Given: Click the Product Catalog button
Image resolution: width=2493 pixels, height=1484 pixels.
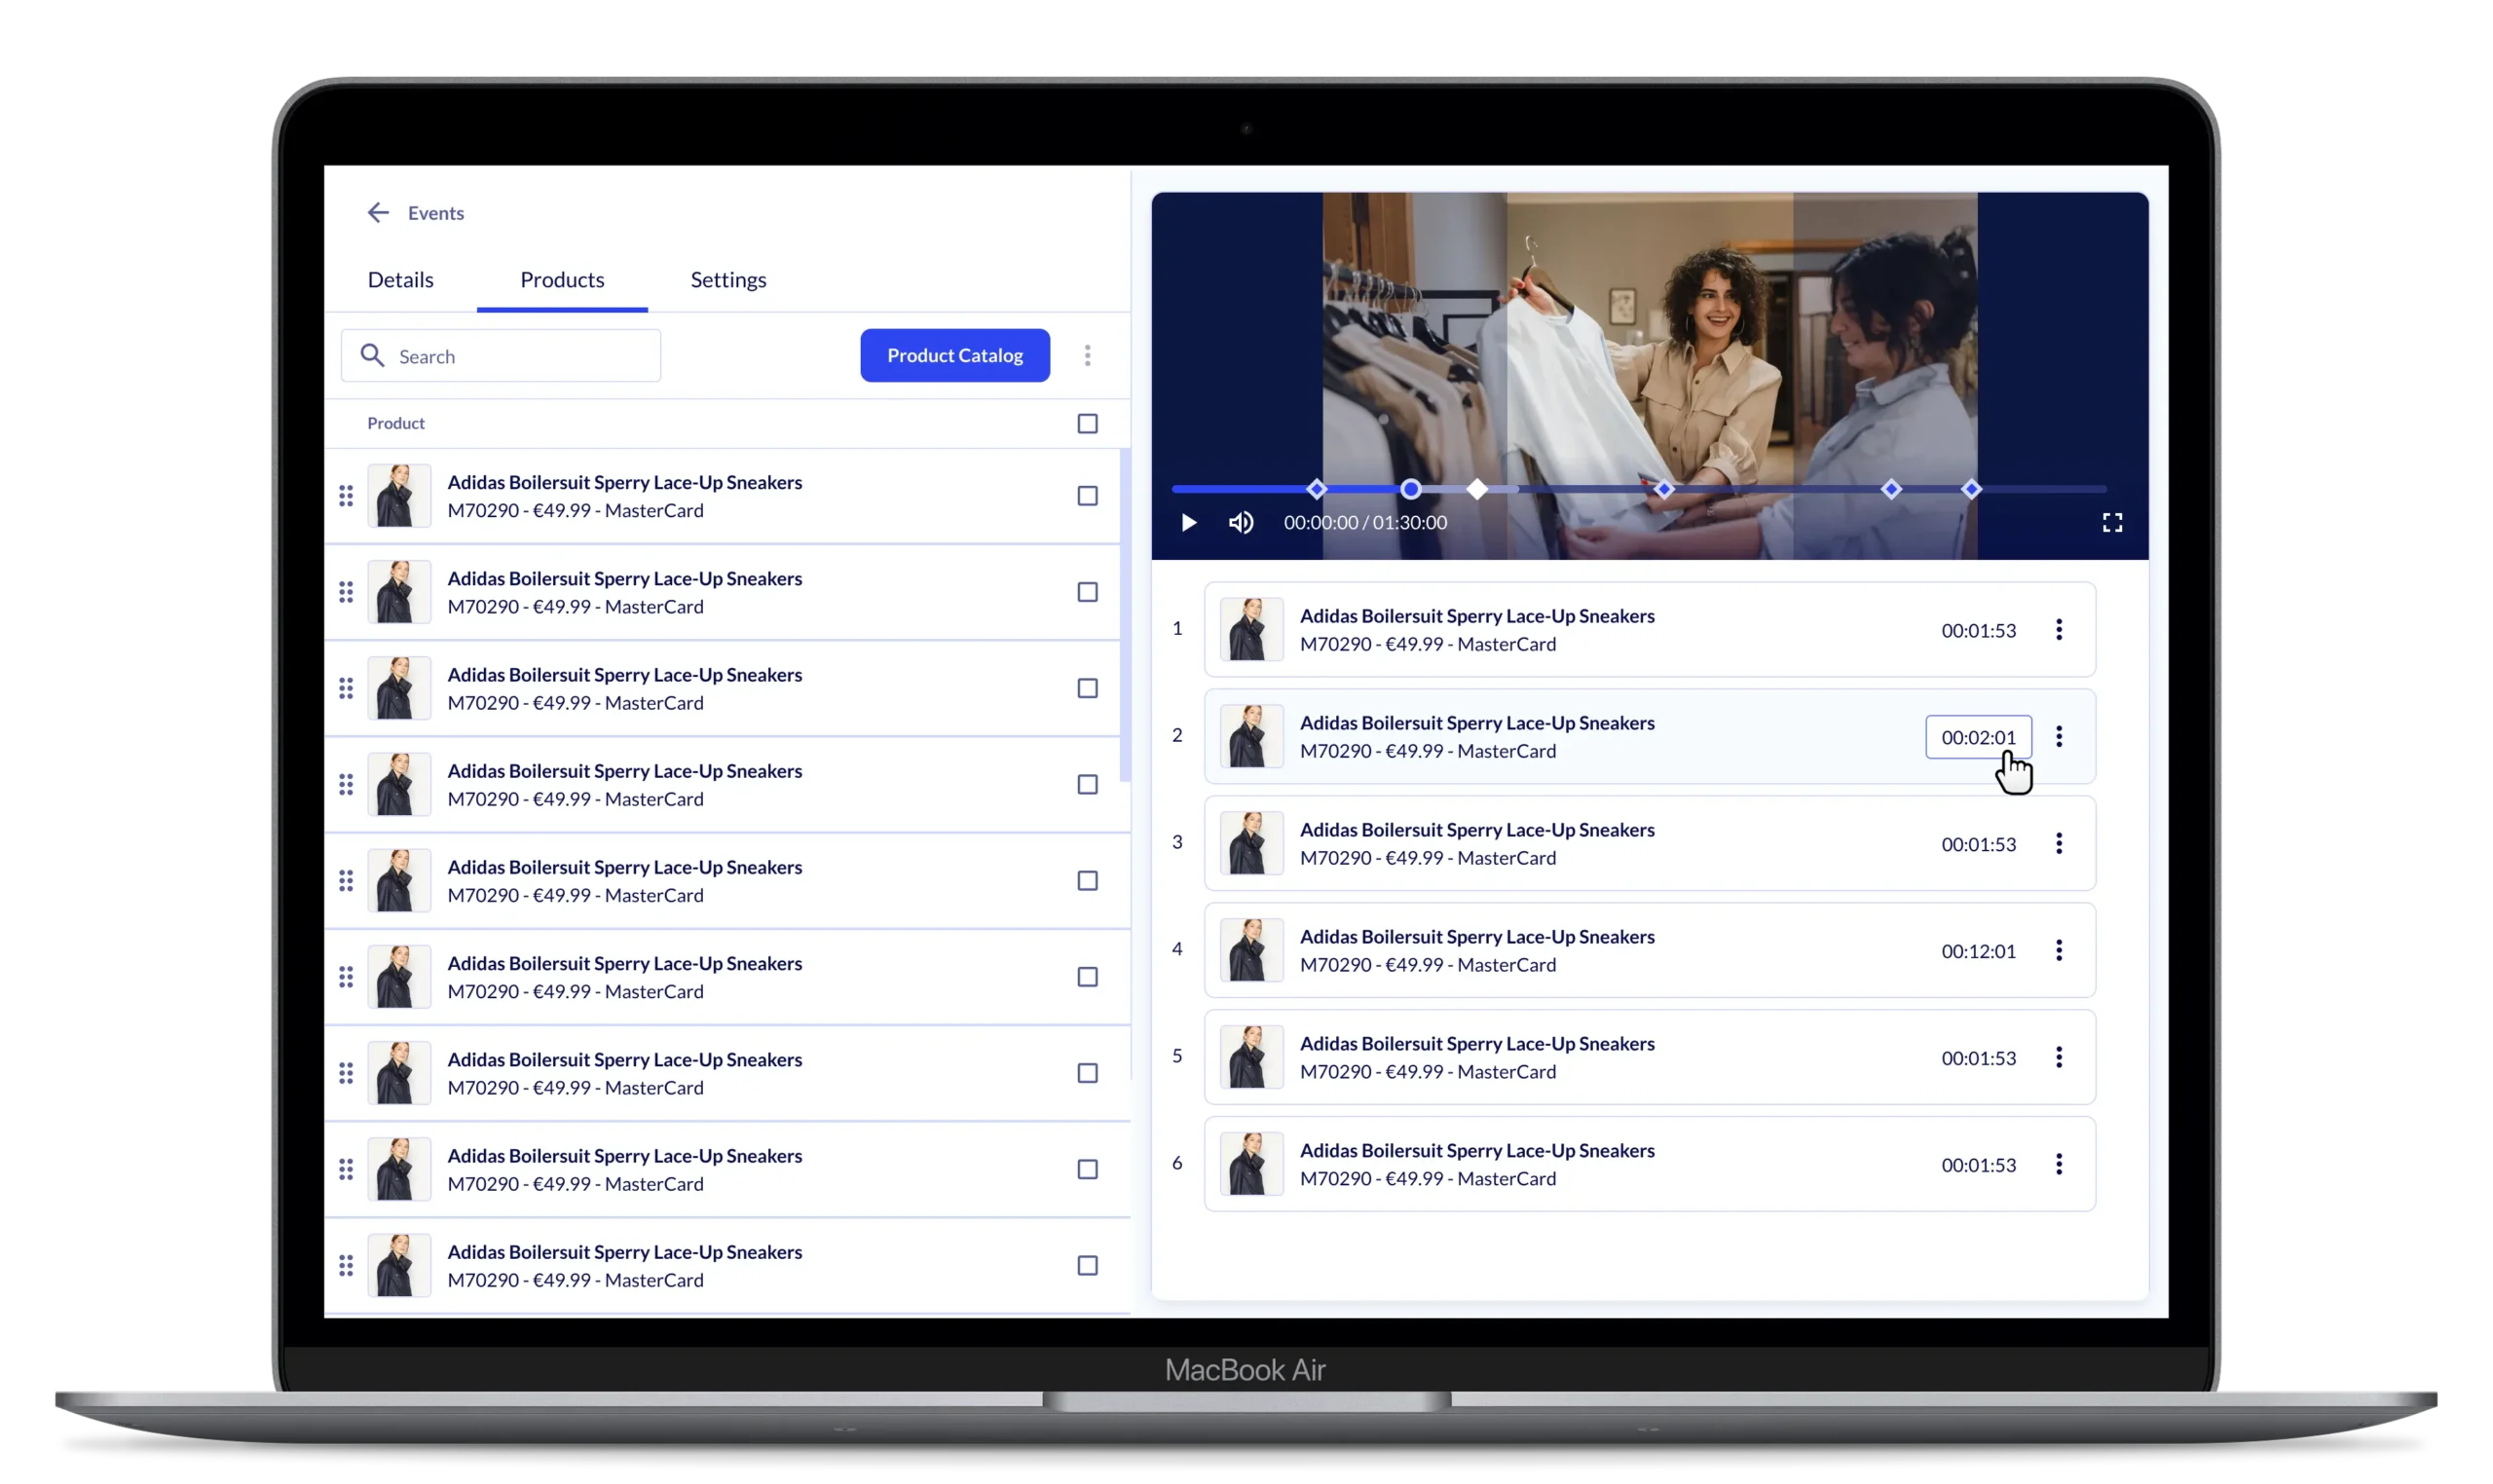Looking at the screenshot, I should pyautogui.click(x=954, y=355).
